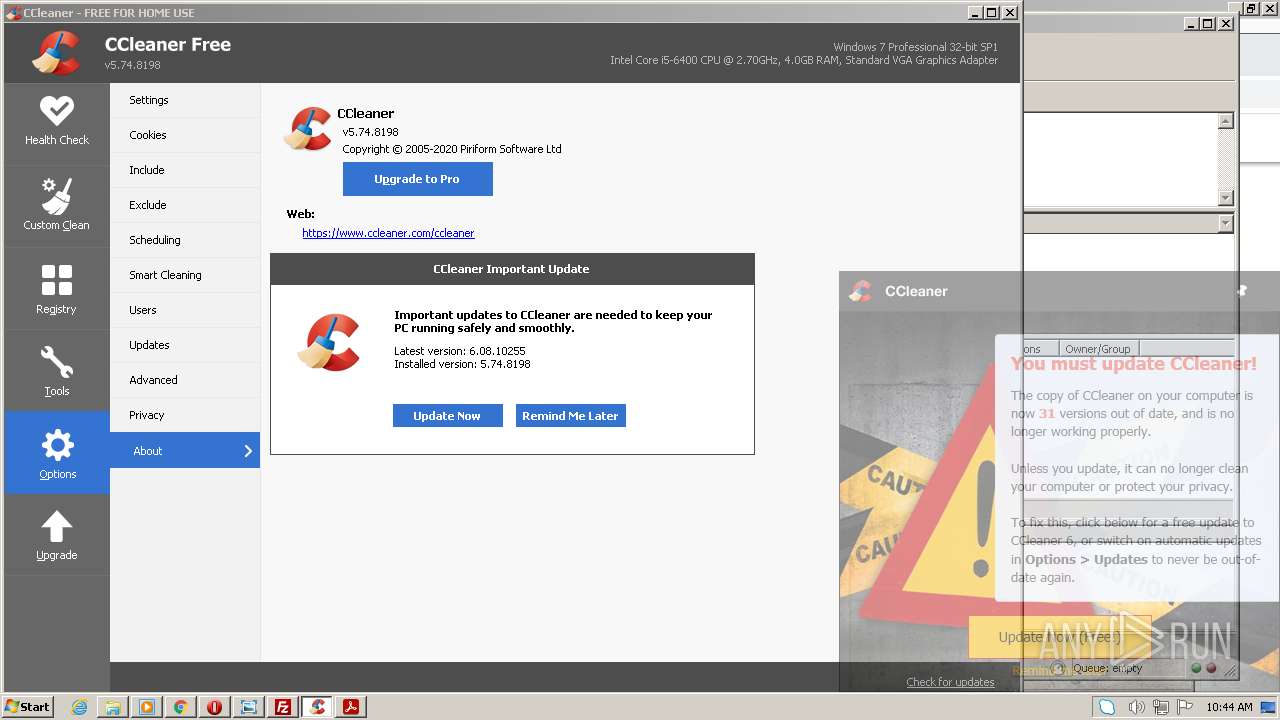The image size is (1280, 720).
Task: Open Adobe Acrobat from taskbar
Action: pyautogui.click(x=351, y=707)
